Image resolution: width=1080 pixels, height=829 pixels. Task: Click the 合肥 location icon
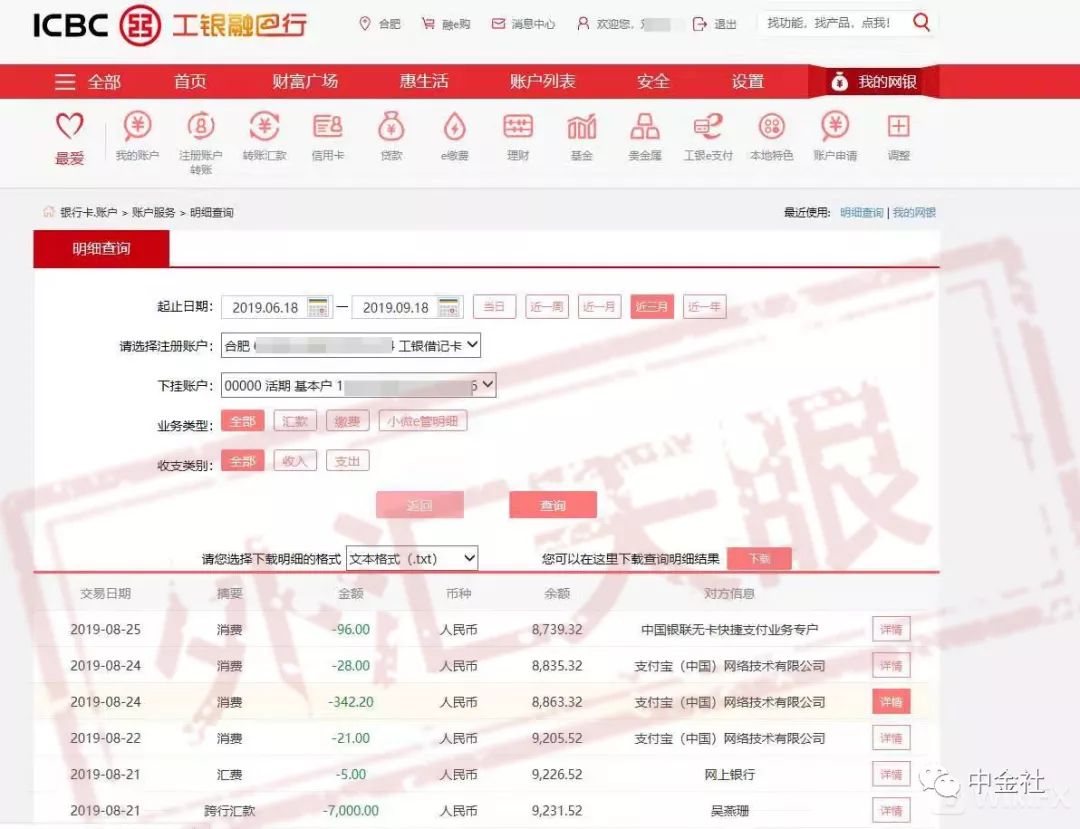365,24
